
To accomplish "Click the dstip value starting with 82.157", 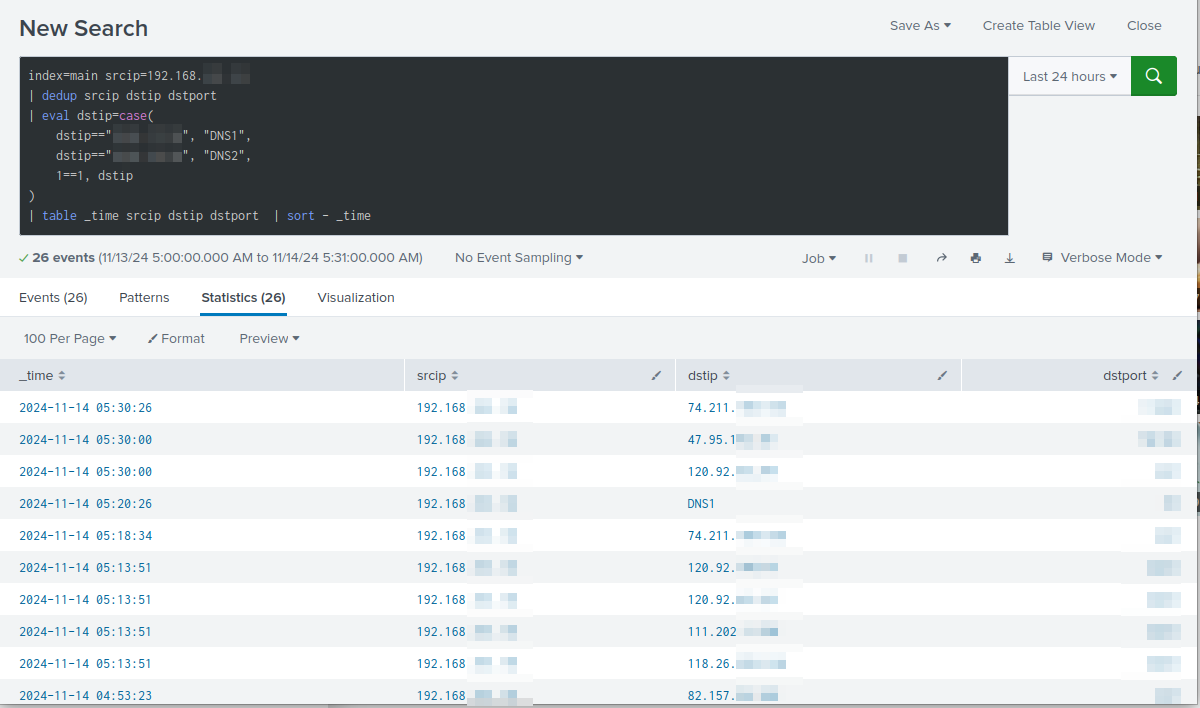I will [x=732, y=696].
